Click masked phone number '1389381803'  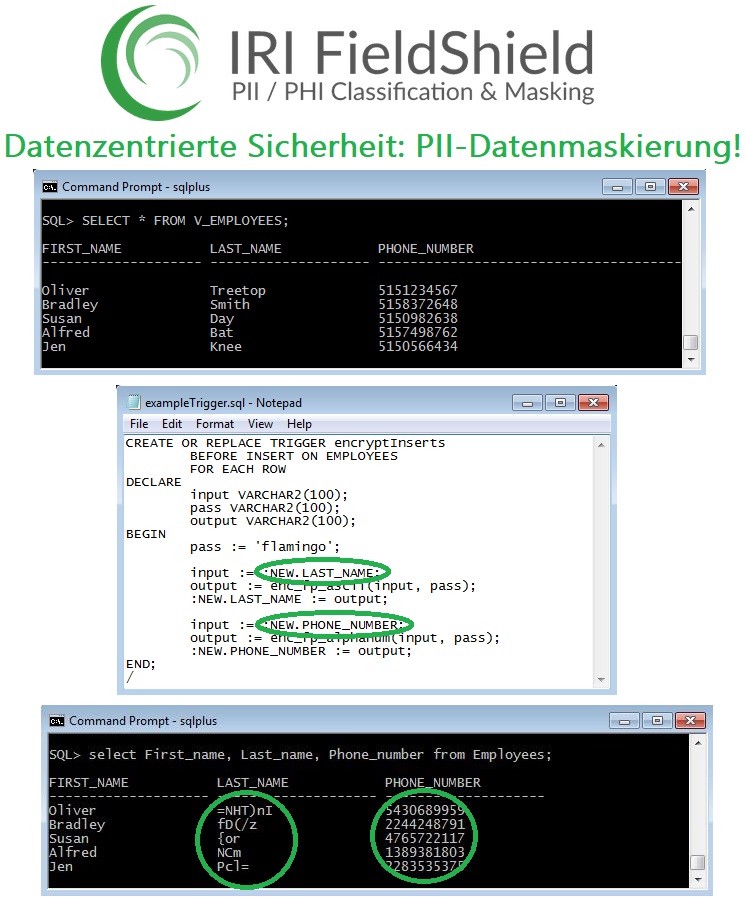(x=425, y=852)
